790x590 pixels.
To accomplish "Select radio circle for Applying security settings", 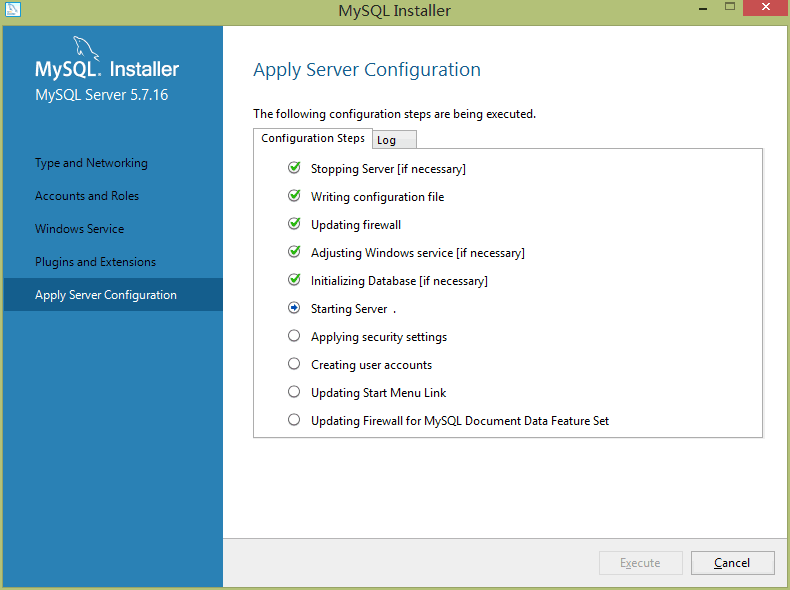I will [294, 336].
